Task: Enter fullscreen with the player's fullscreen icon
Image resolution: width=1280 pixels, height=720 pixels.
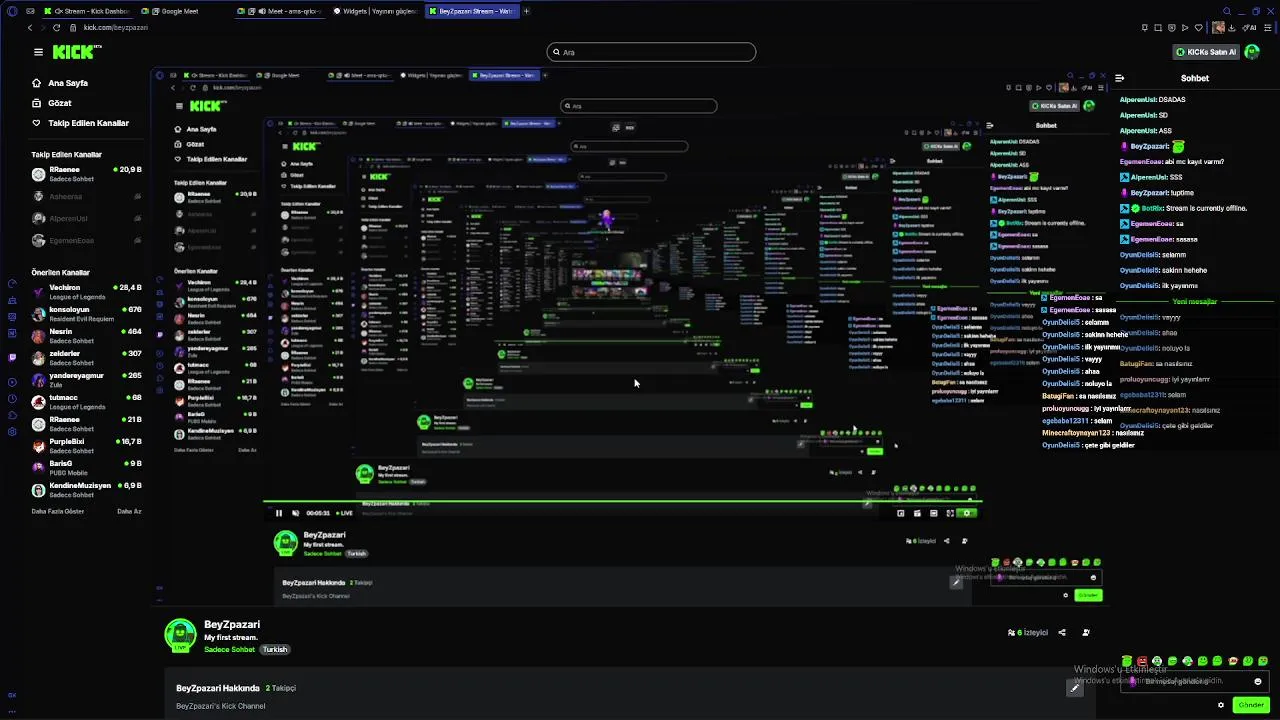Action: click(x=950, y=513)
